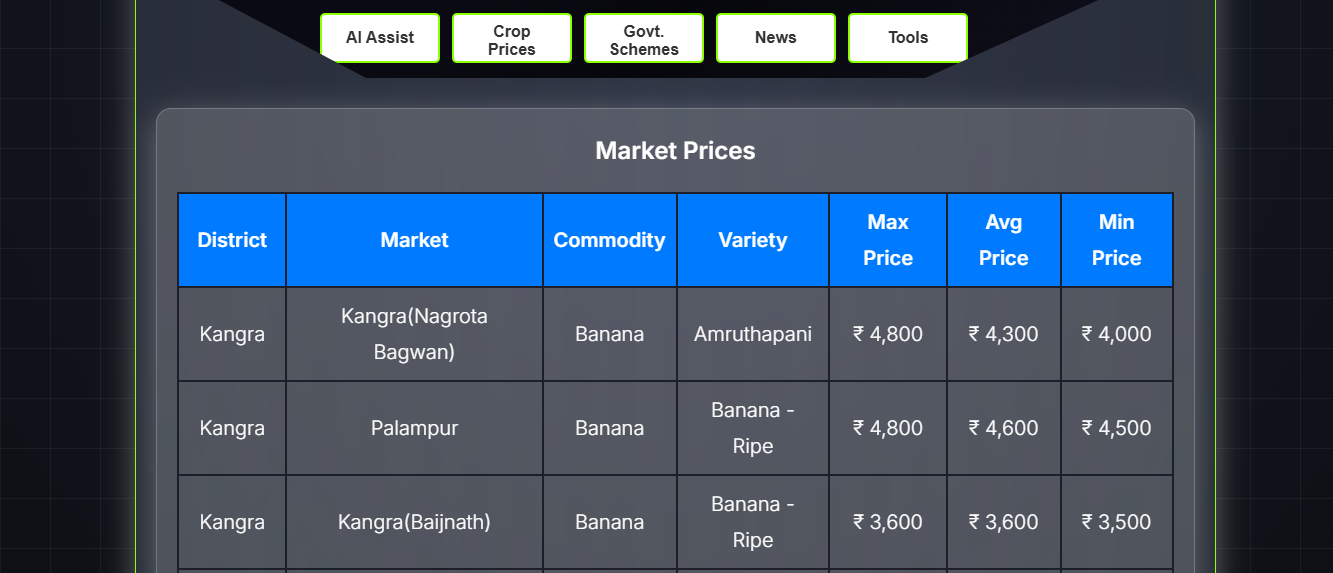
Task: Select the Palampur market cell
Action: 415,428
